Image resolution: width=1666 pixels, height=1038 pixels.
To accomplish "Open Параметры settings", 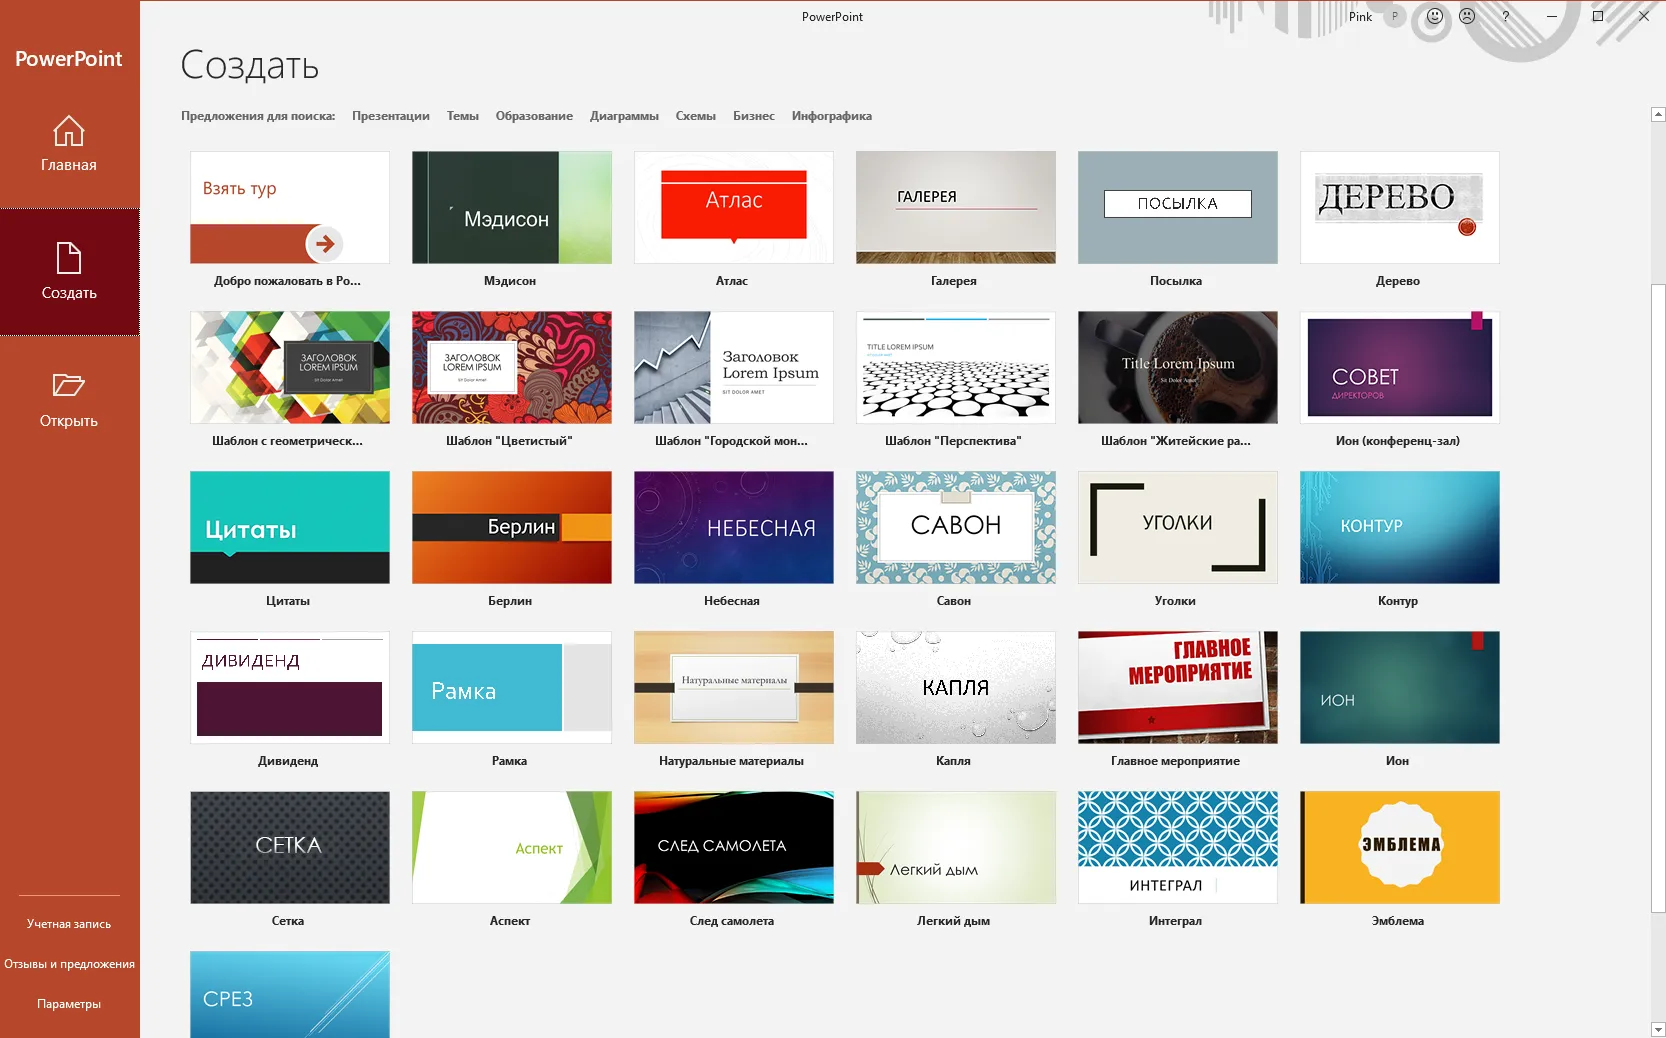I will pyautogui.click(x=69, y=1004).
